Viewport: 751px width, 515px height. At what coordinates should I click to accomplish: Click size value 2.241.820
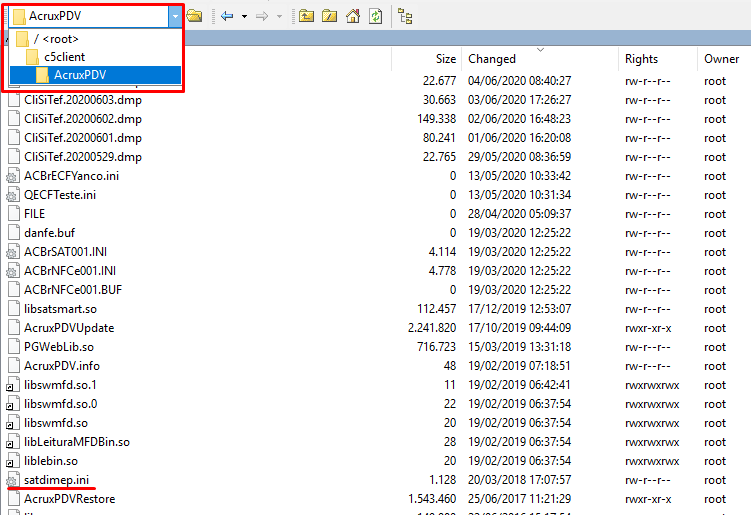point(432,328)
